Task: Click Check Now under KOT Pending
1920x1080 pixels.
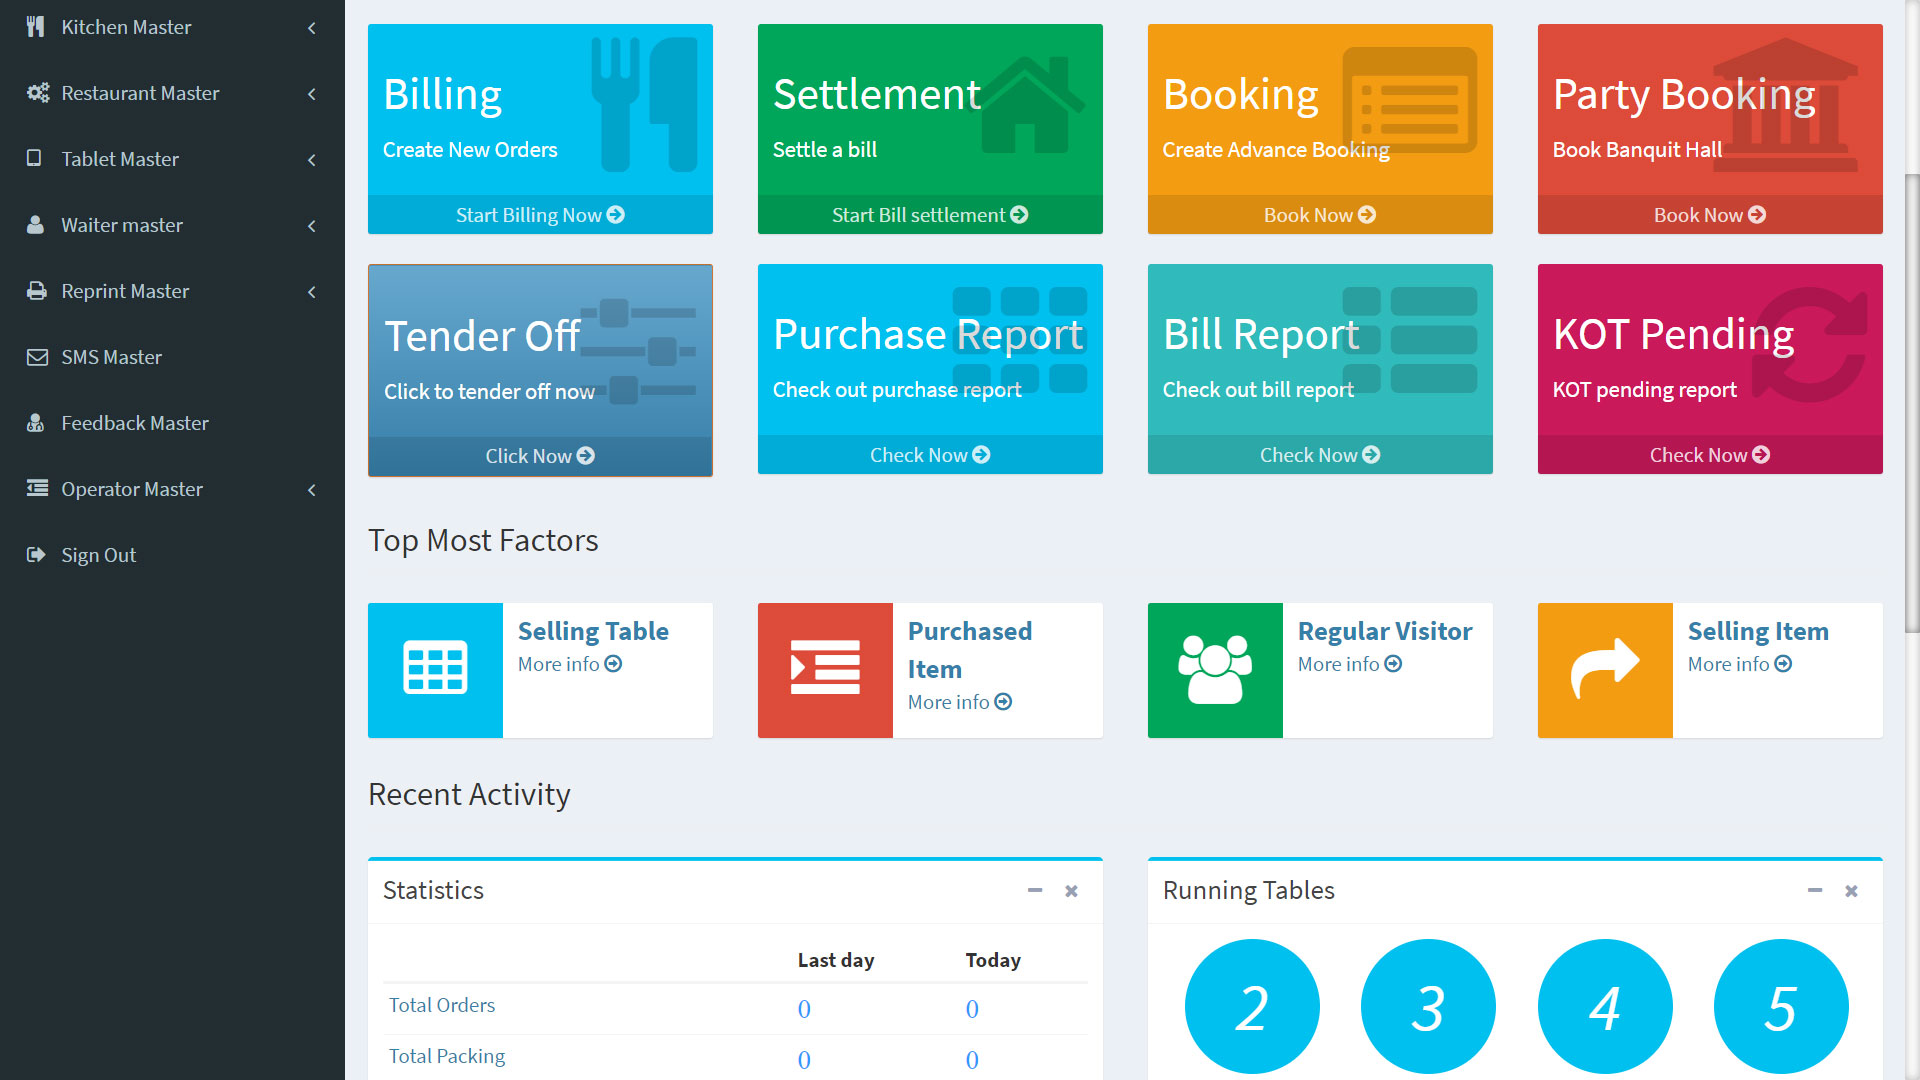Action: coord(1709,455)
